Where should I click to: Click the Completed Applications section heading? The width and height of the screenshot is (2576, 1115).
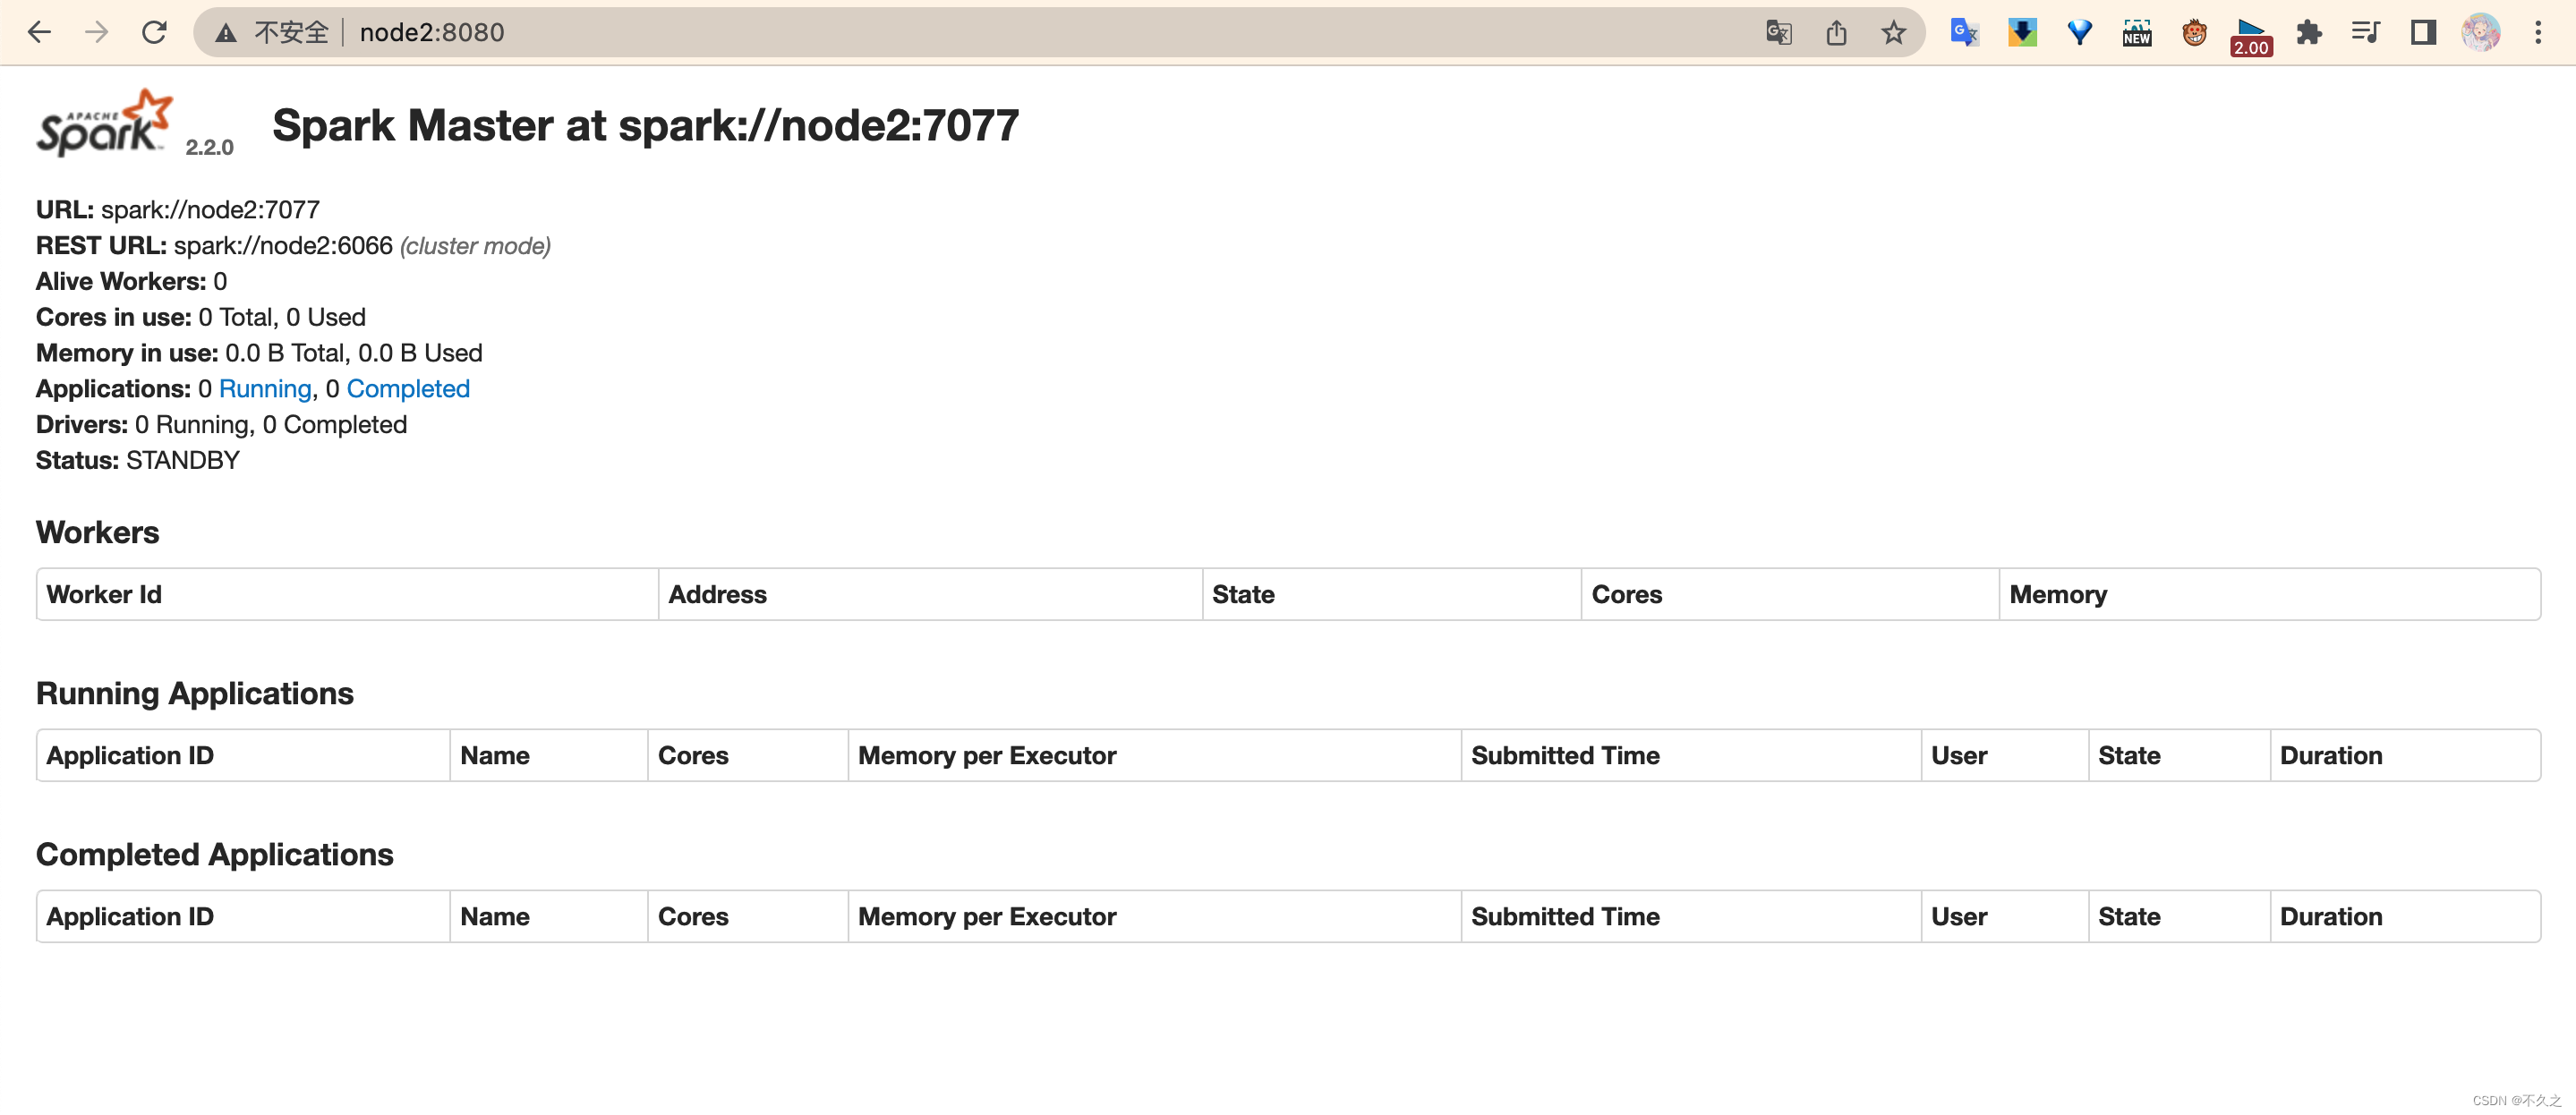[x=215, y=854]
